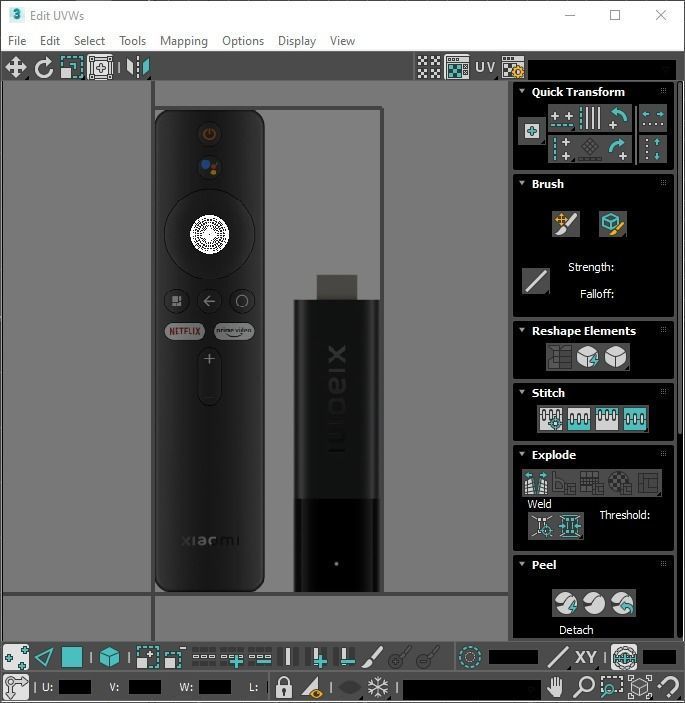This screenshot has height=703, width=685.
Task: Open the texture map dropdown list
Action: pyautogui.click(x=602, y=69)
